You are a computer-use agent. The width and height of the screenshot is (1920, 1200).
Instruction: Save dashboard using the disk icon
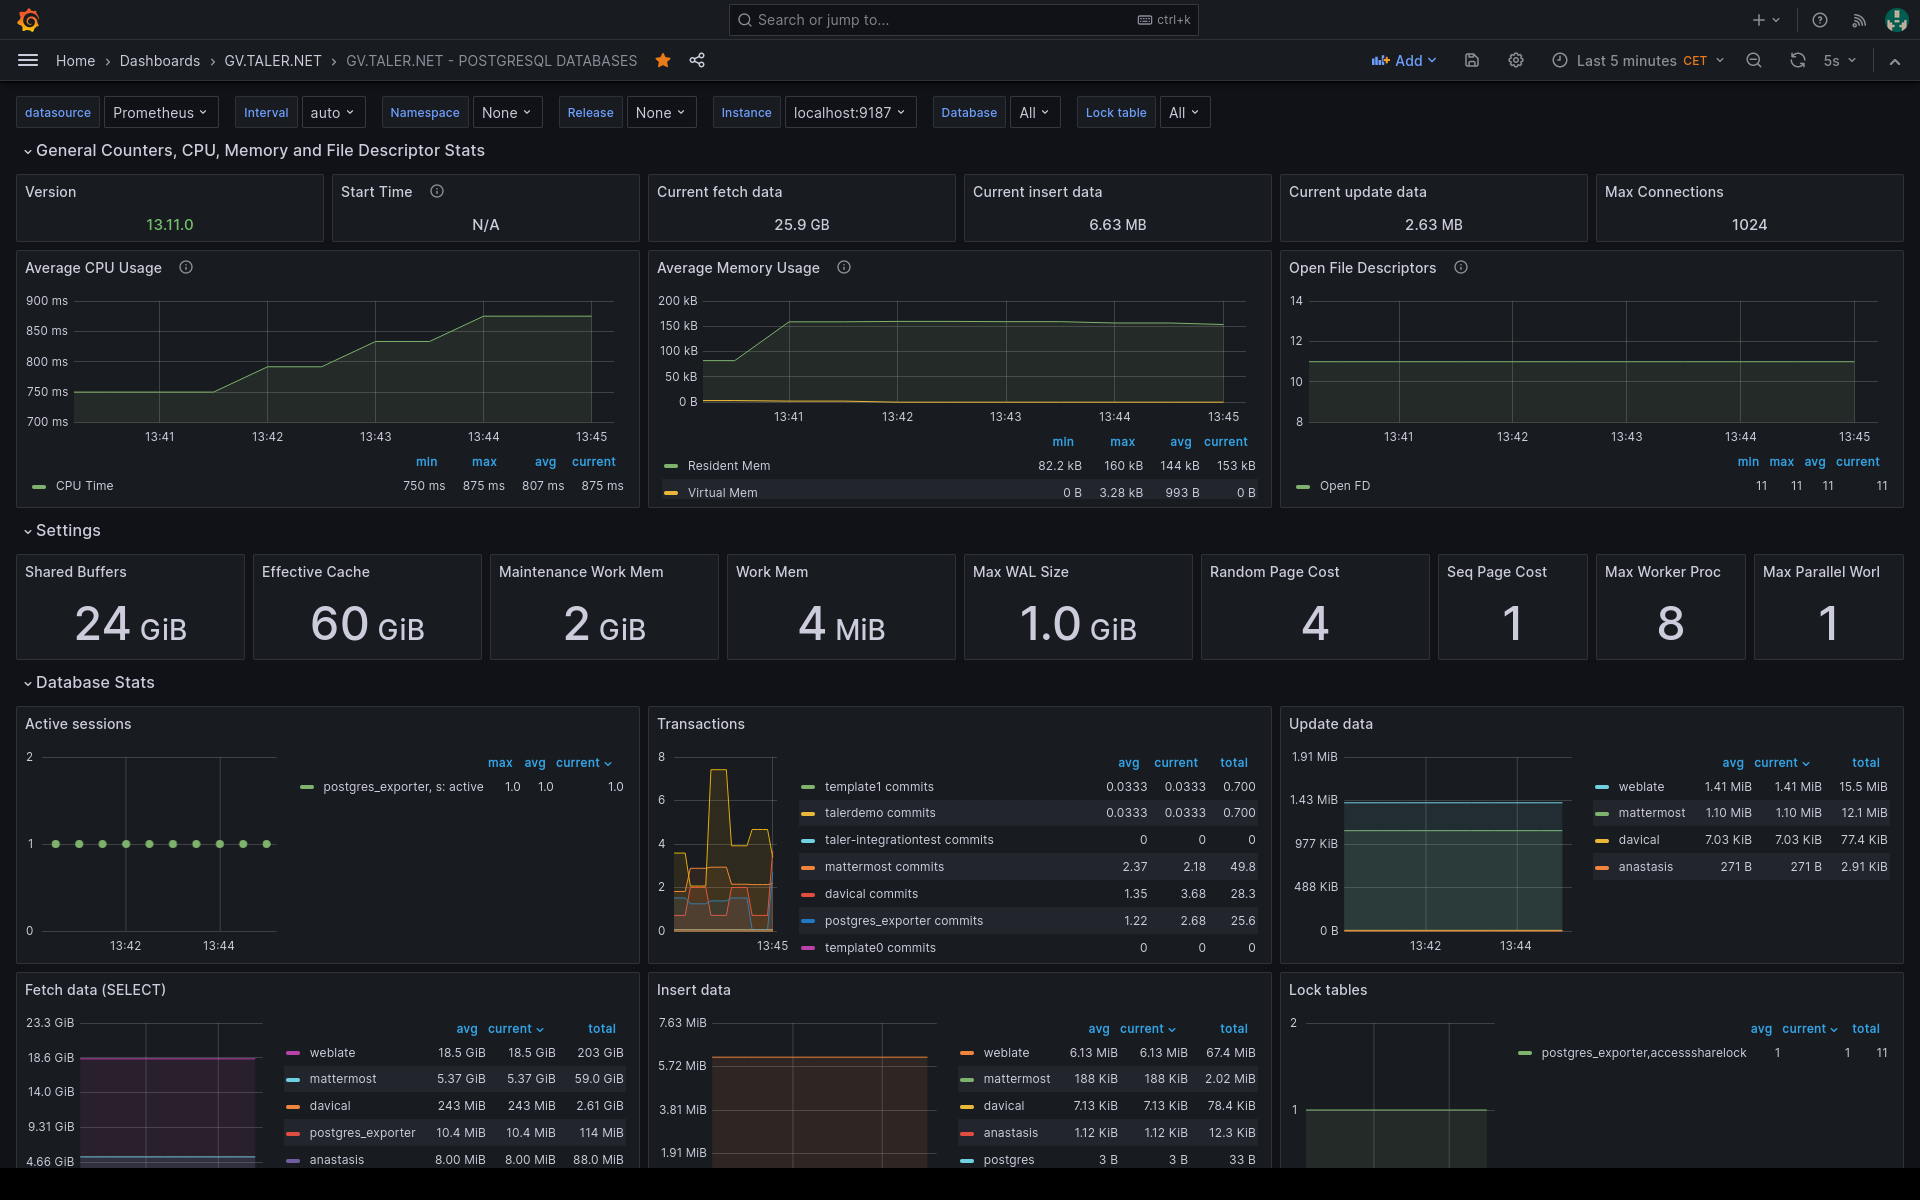tap(1472, 61)
